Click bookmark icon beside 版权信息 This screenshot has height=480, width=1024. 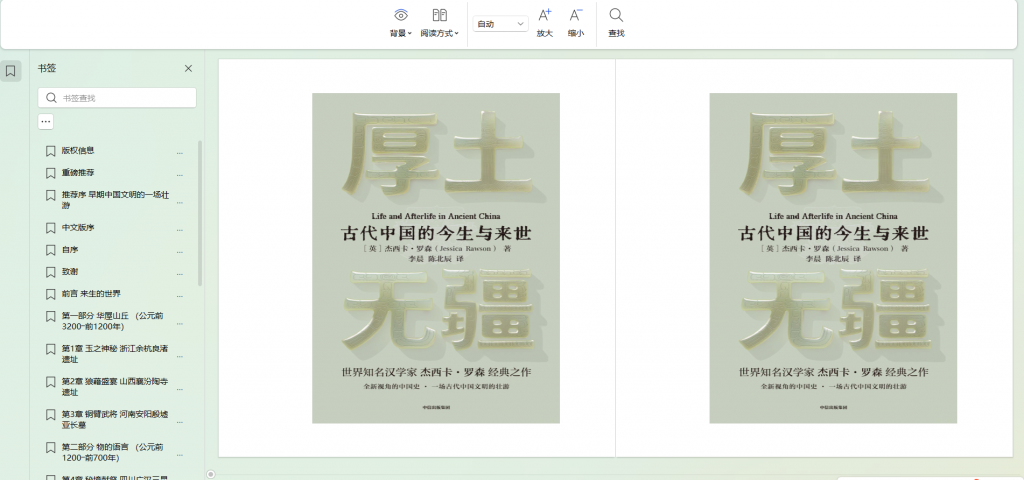[50, 151]
